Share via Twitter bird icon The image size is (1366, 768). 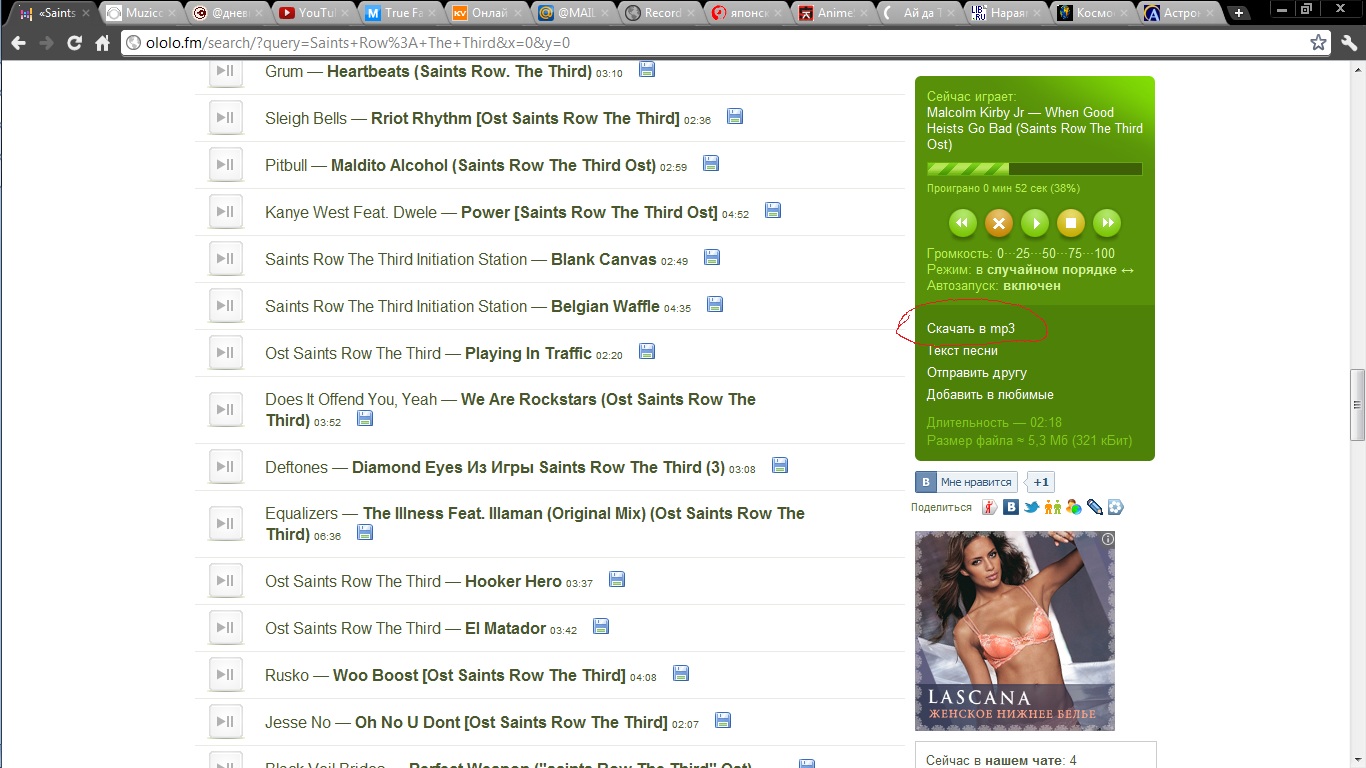coord(1031,507)
